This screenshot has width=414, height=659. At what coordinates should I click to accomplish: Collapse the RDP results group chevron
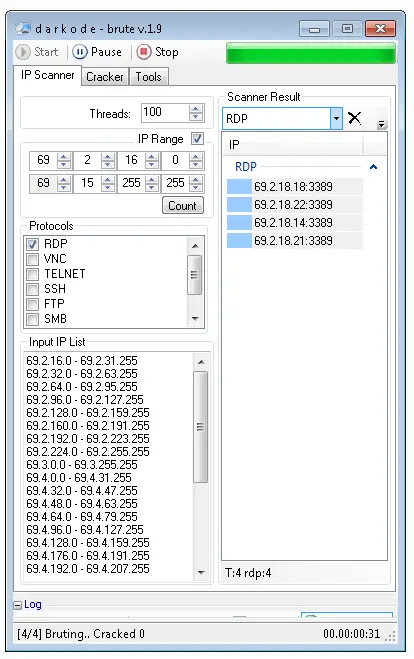373,167
